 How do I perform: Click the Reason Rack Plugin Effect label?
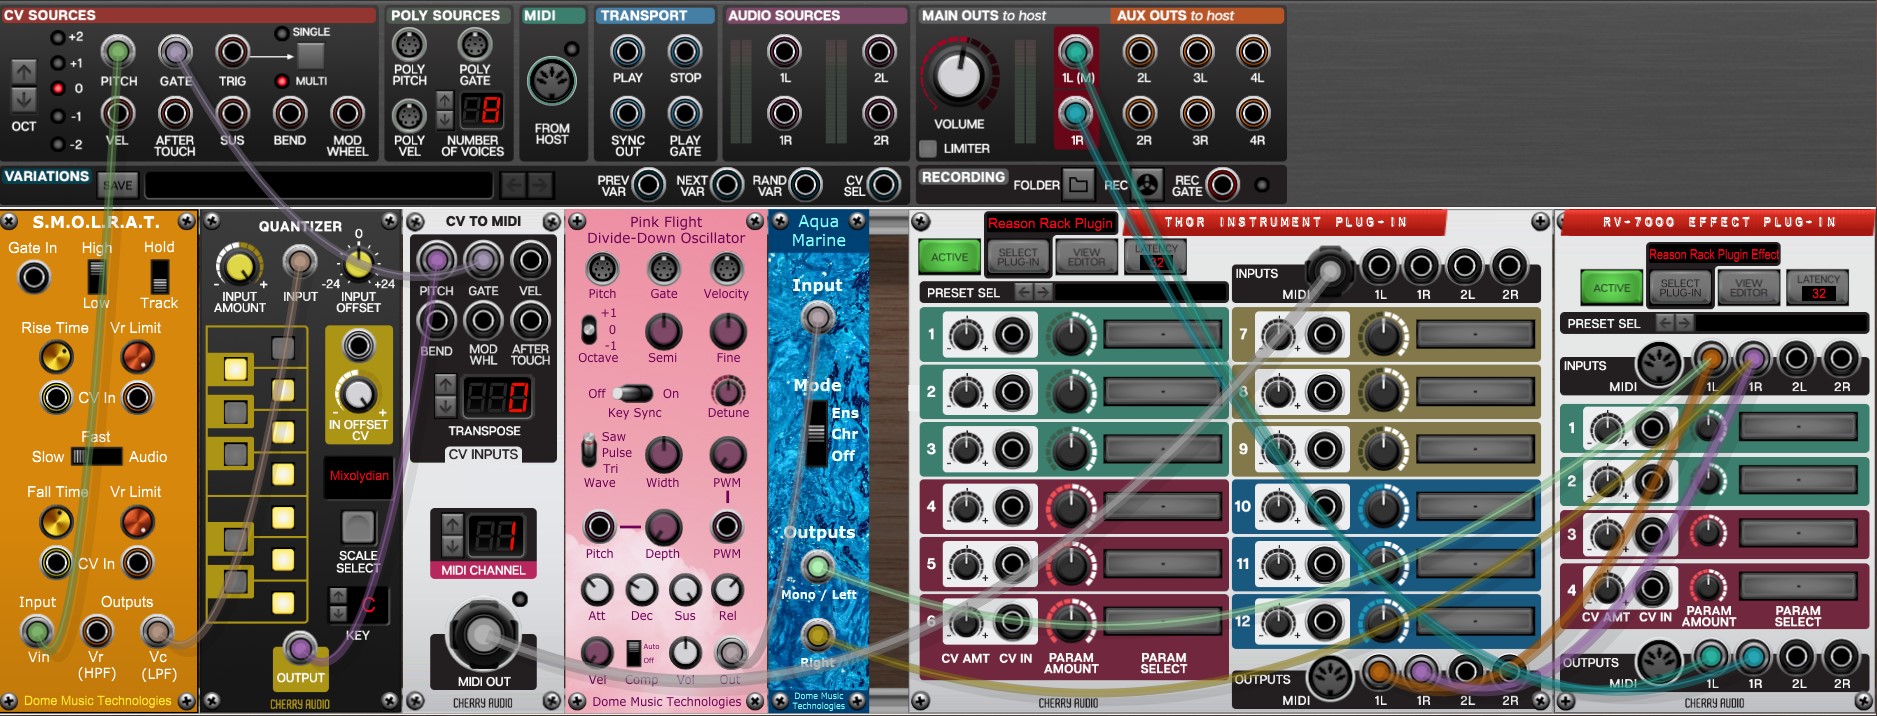1714,254
